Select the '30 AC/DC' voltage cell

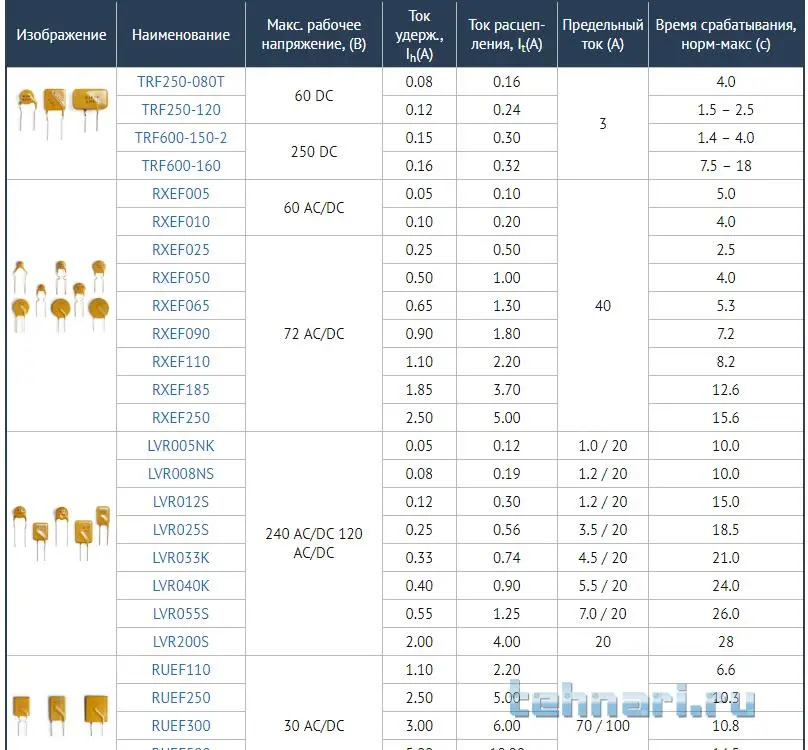click(x=314, y=726)
